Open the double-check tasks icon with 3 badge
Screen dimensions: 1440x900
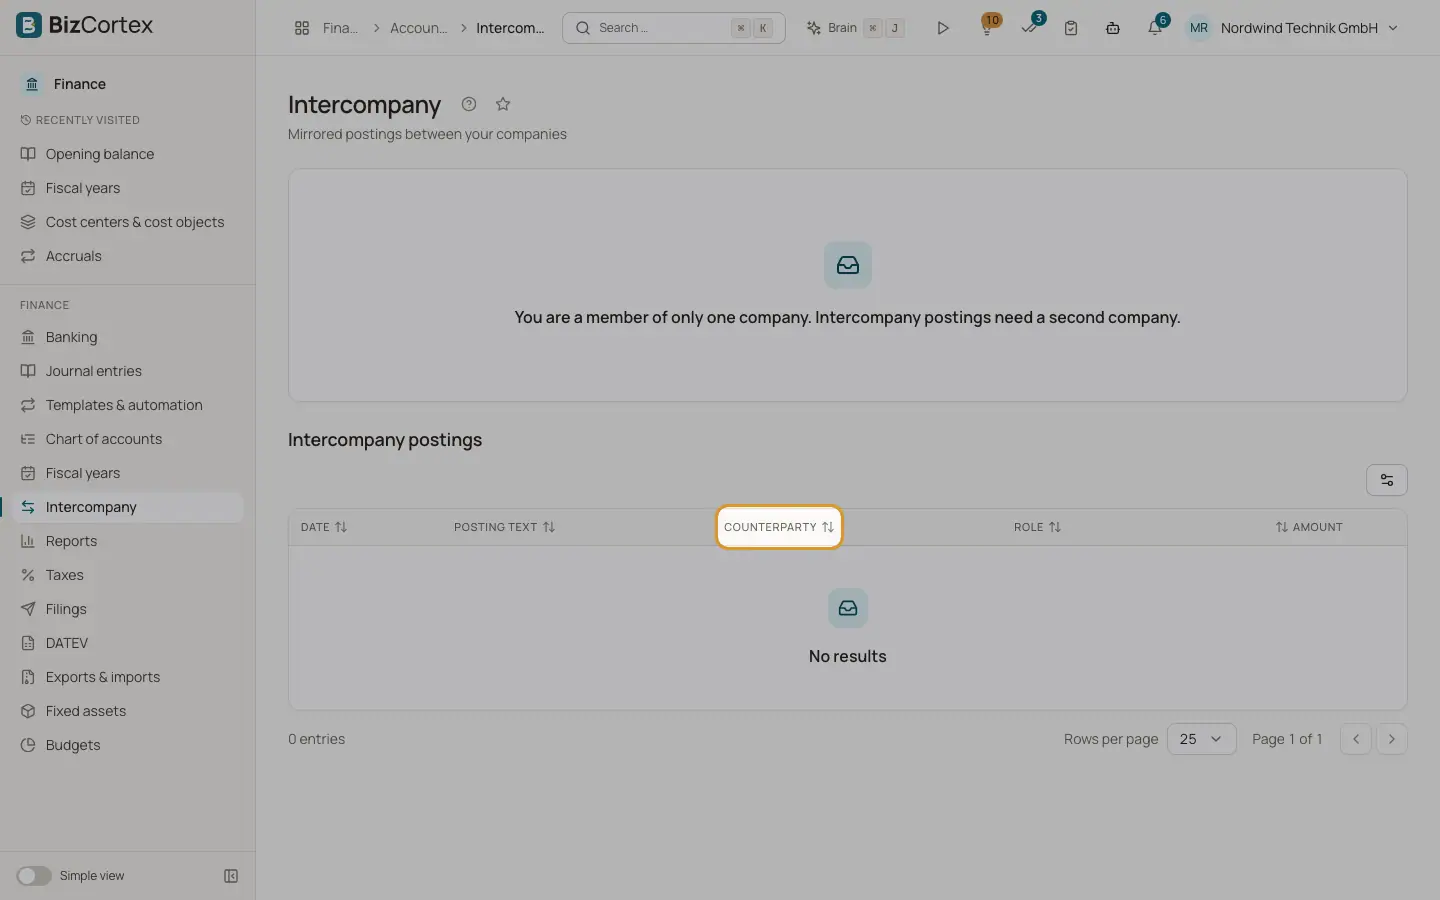click(1030, 27)
